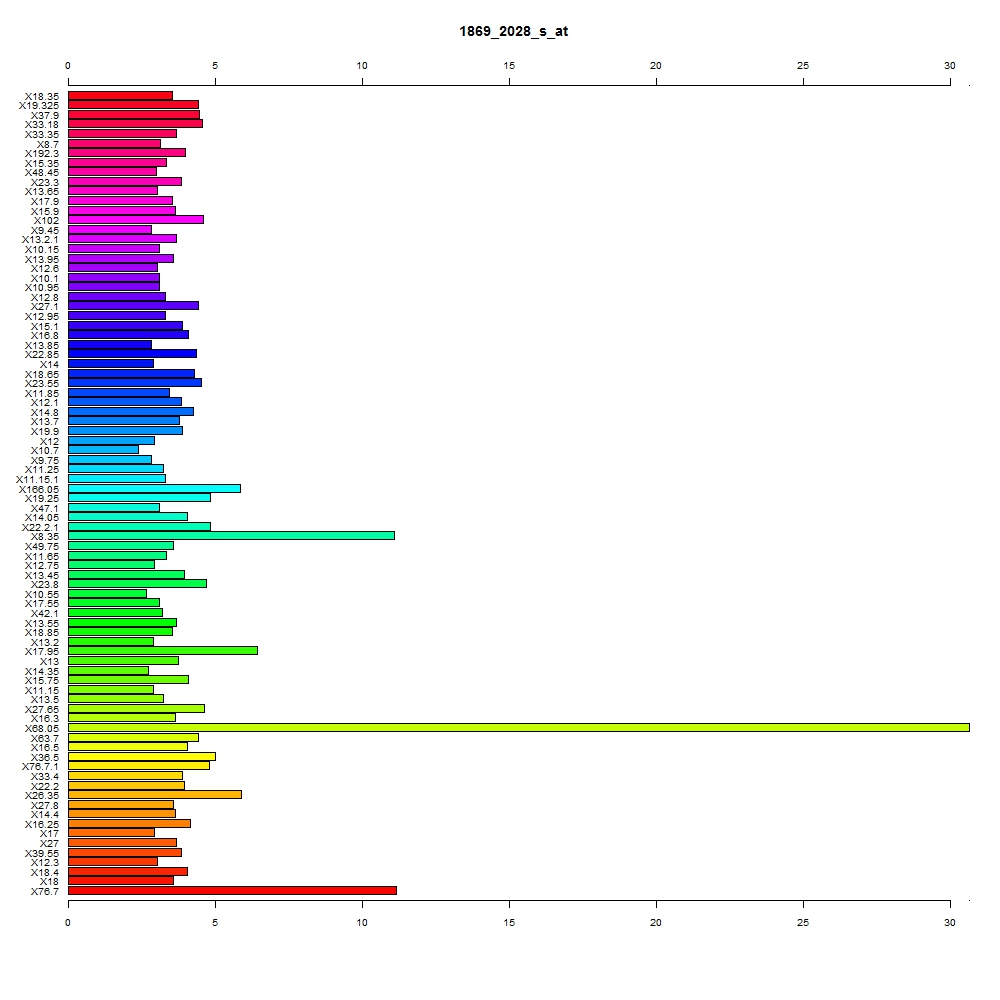The height and width of the screenshot is (1000, 1000).
Task: Click the X18.35 red bar at top
Action: (120, 96)
